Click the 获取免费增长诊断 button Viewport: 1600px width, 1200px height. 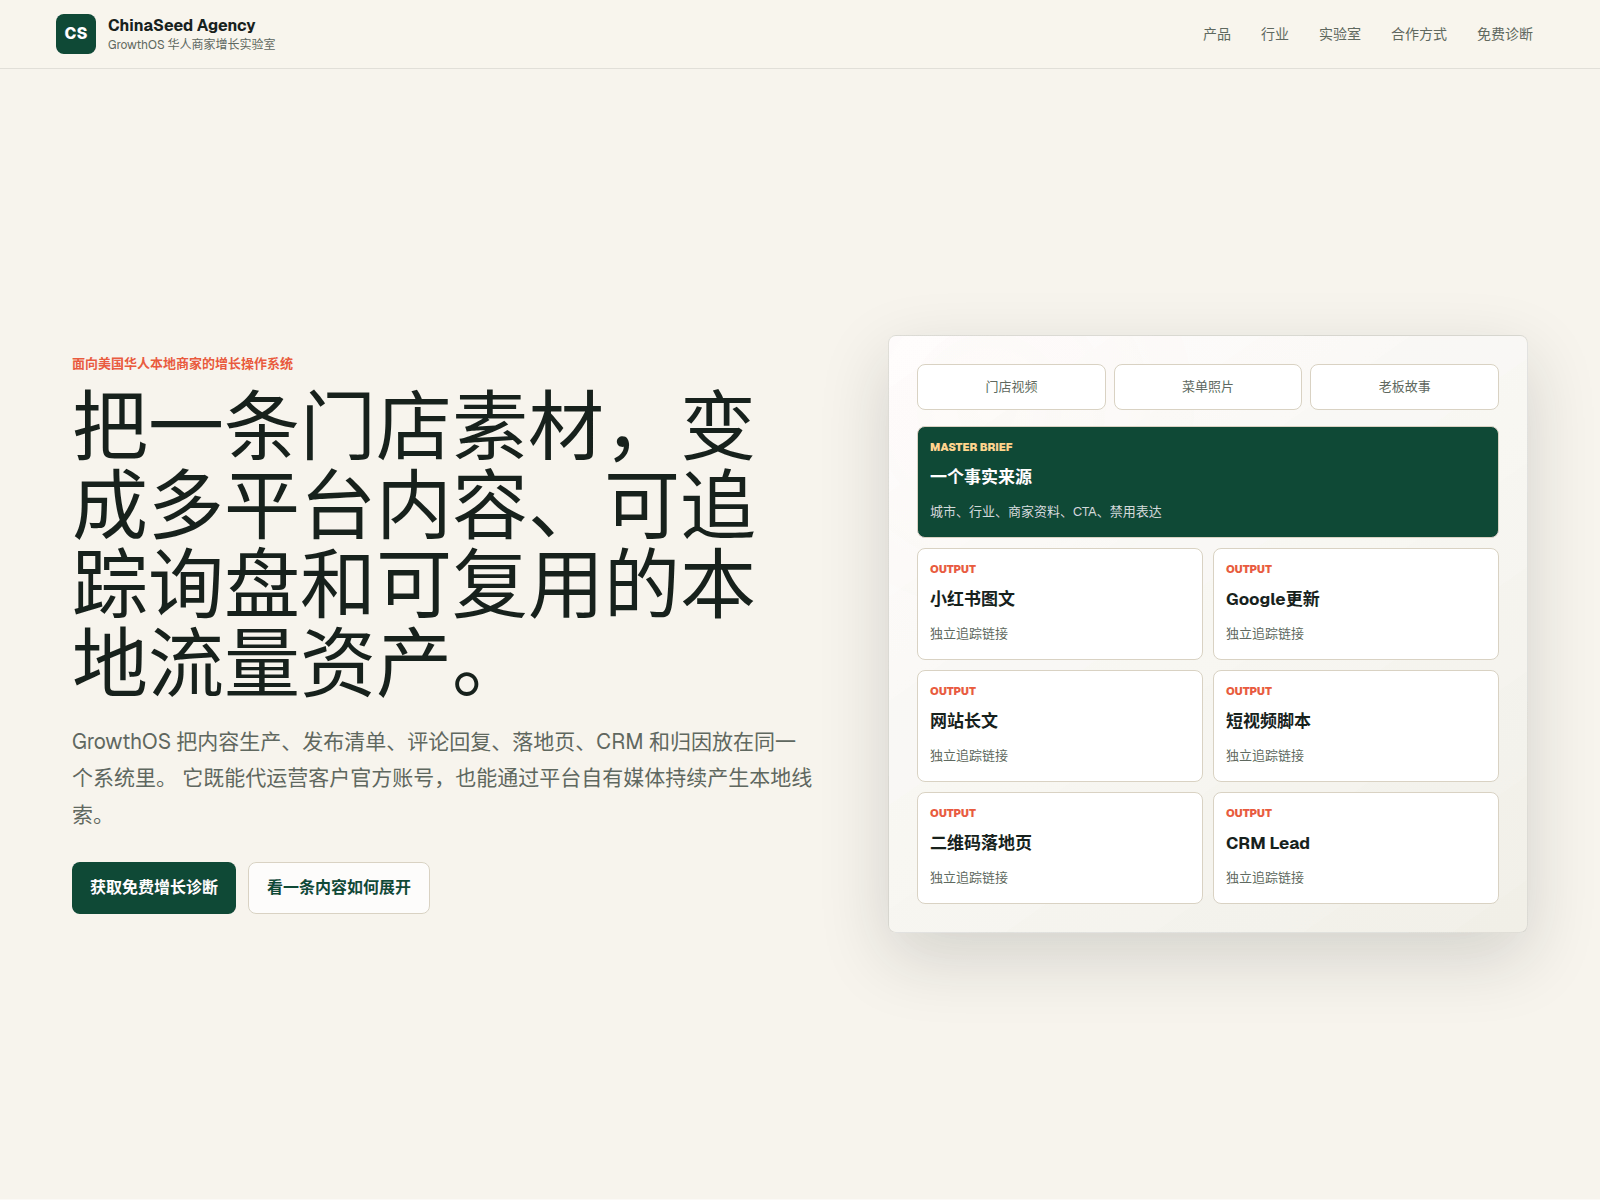point(154,888)
